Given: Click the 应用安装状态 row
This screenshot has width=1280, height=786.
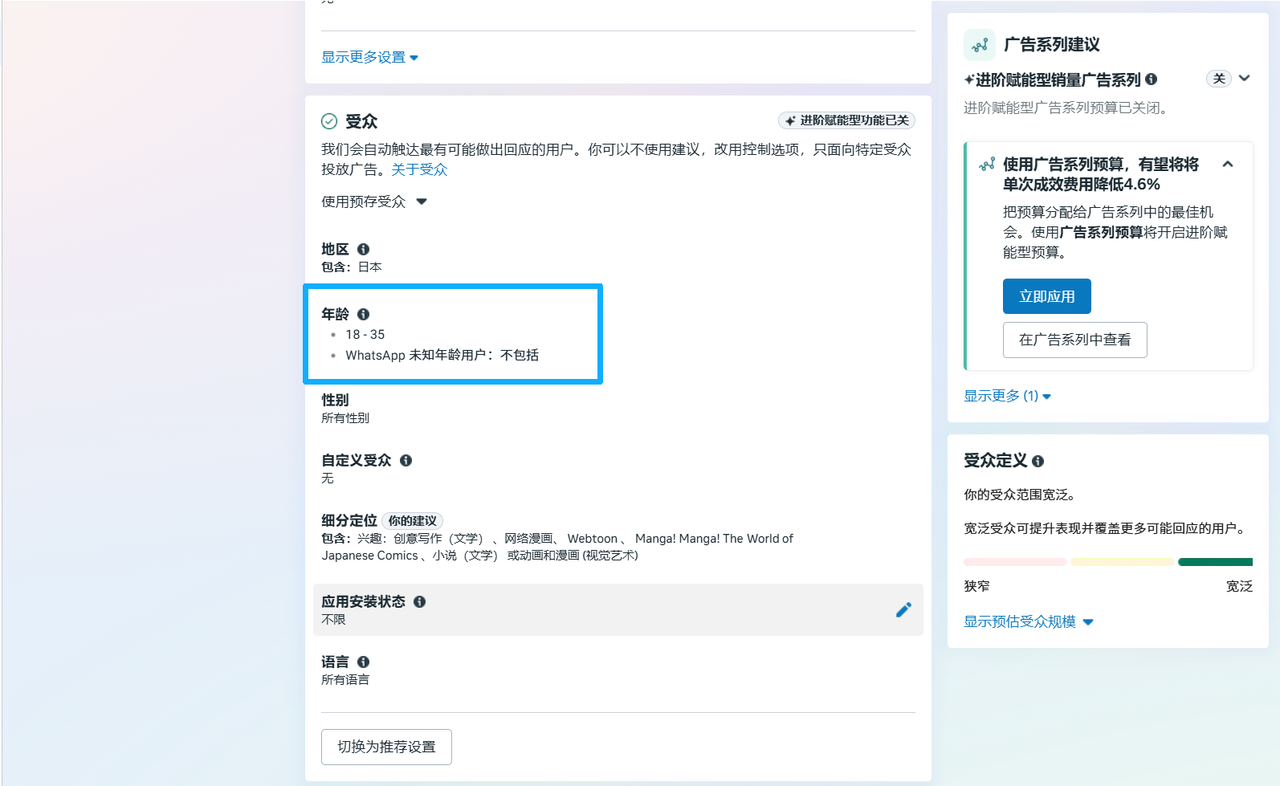Looking at the screenshot, I should point(618,610).
